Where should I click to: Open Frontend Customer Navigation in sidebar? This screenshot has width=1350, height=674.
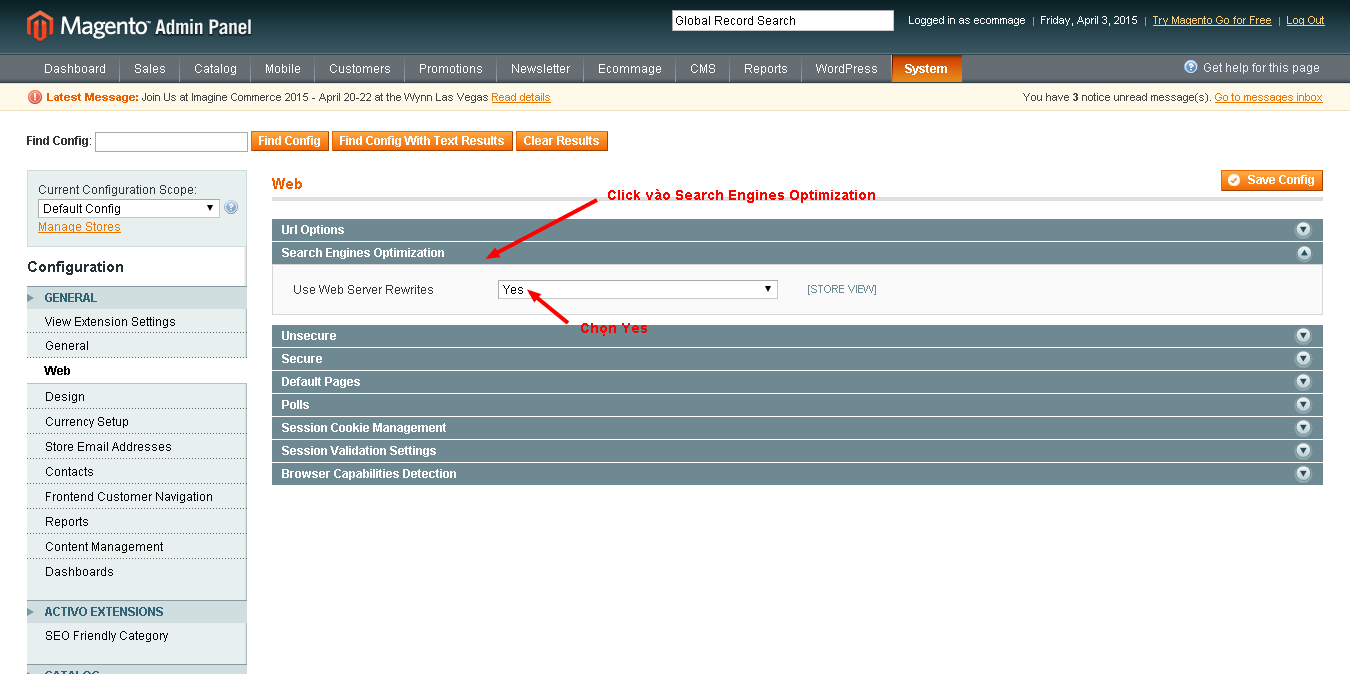(136, 497)
